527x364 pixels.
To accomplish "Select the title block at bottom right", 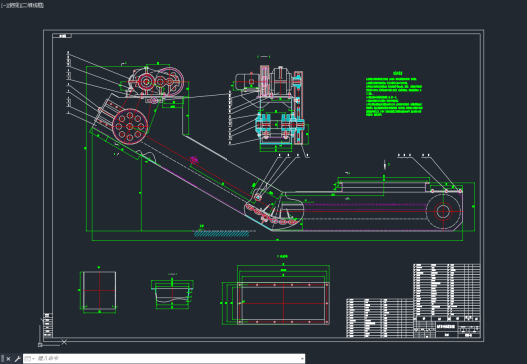I will [x=447, y=329].
